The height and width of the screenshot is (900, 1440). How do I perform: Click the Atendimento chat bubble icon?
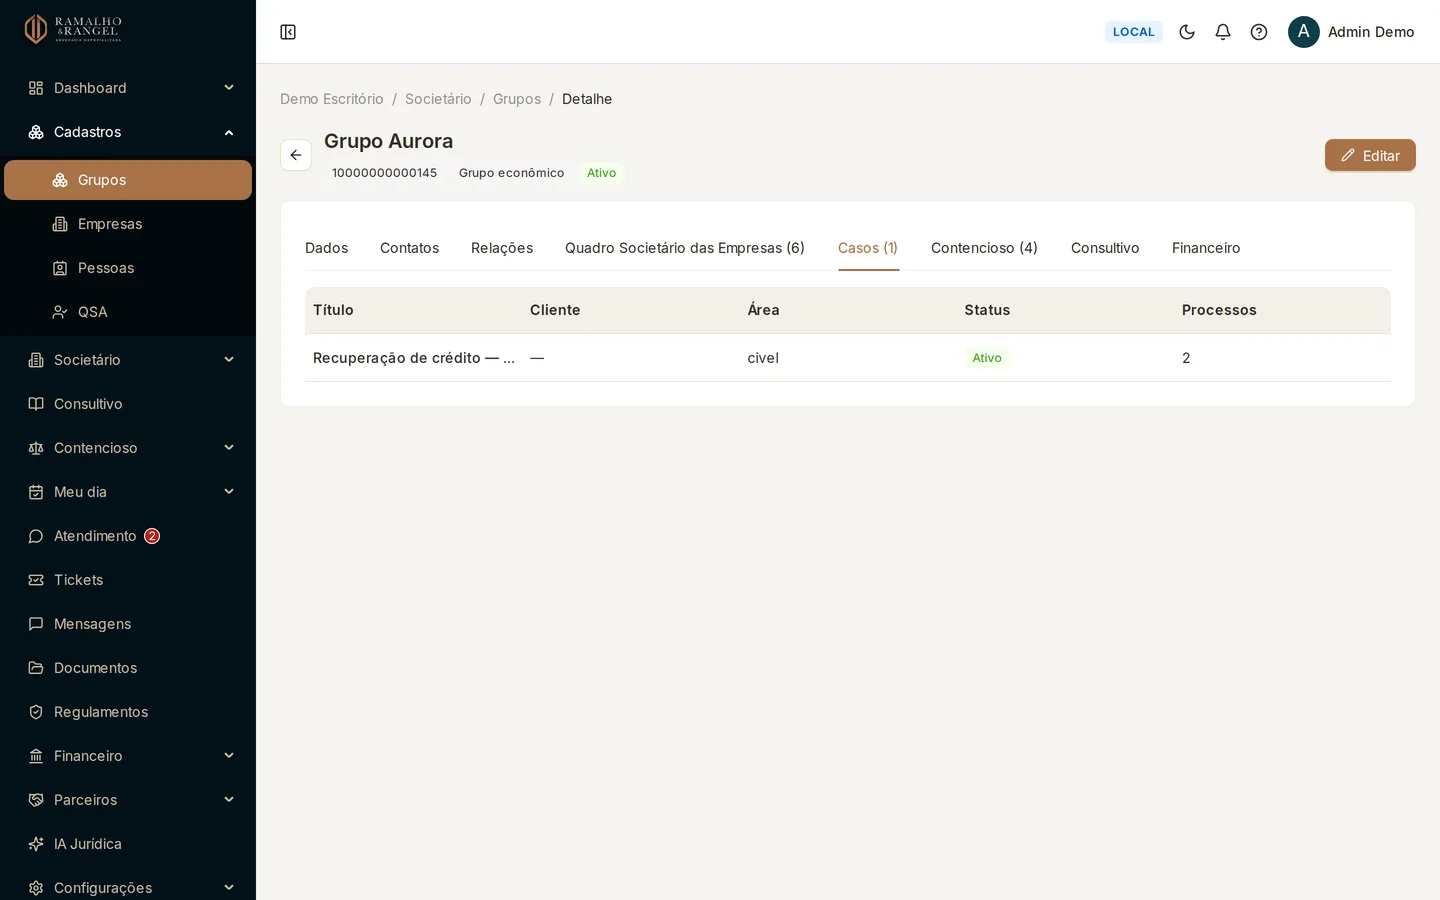(x=36, y=536)
